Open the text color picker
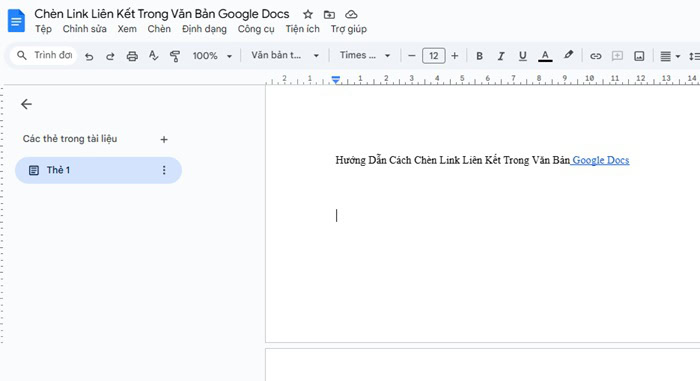This screenshot has height=381, width=700. click(x=545, y=56)
